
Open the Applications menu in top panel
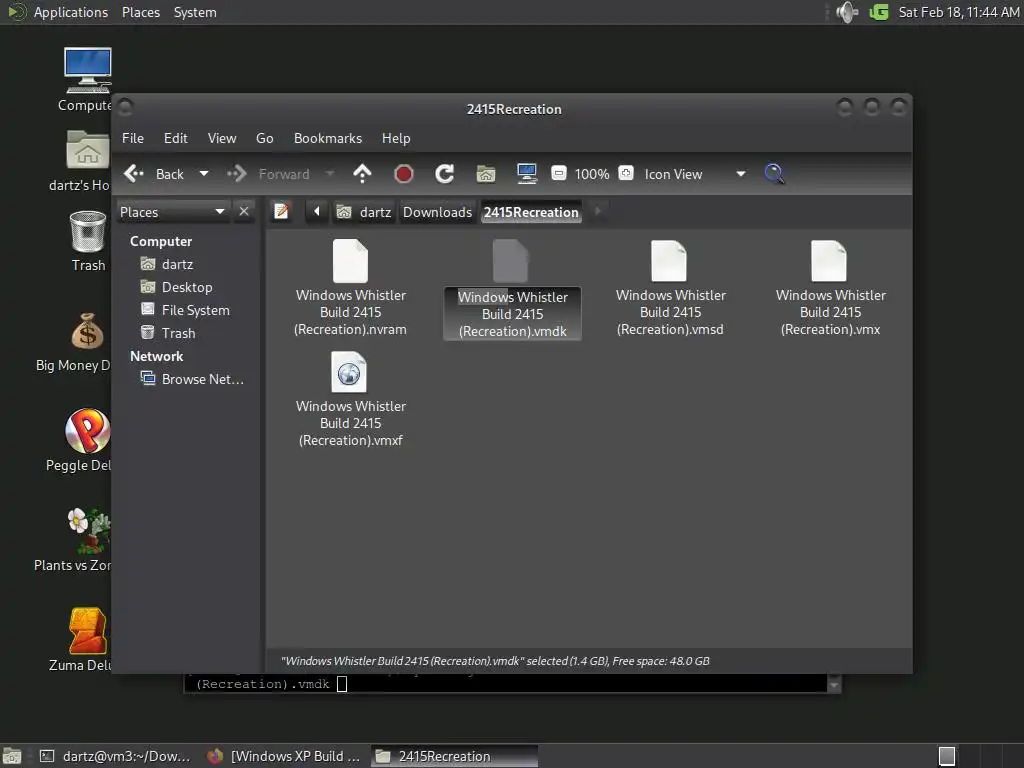[71, 12]
